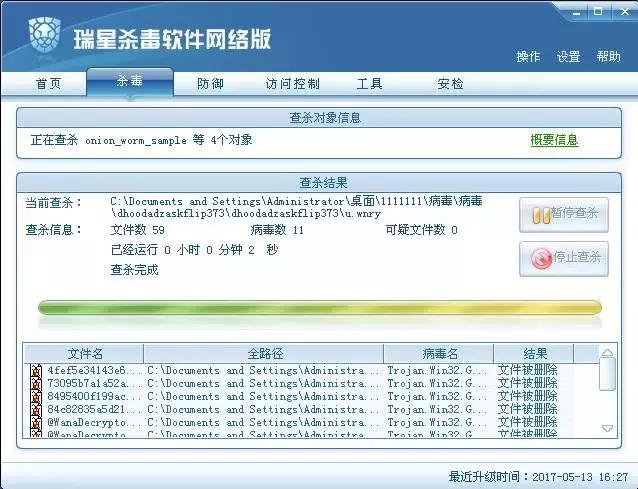Select file name 4fef5e34143e6...

click(94, 370)
